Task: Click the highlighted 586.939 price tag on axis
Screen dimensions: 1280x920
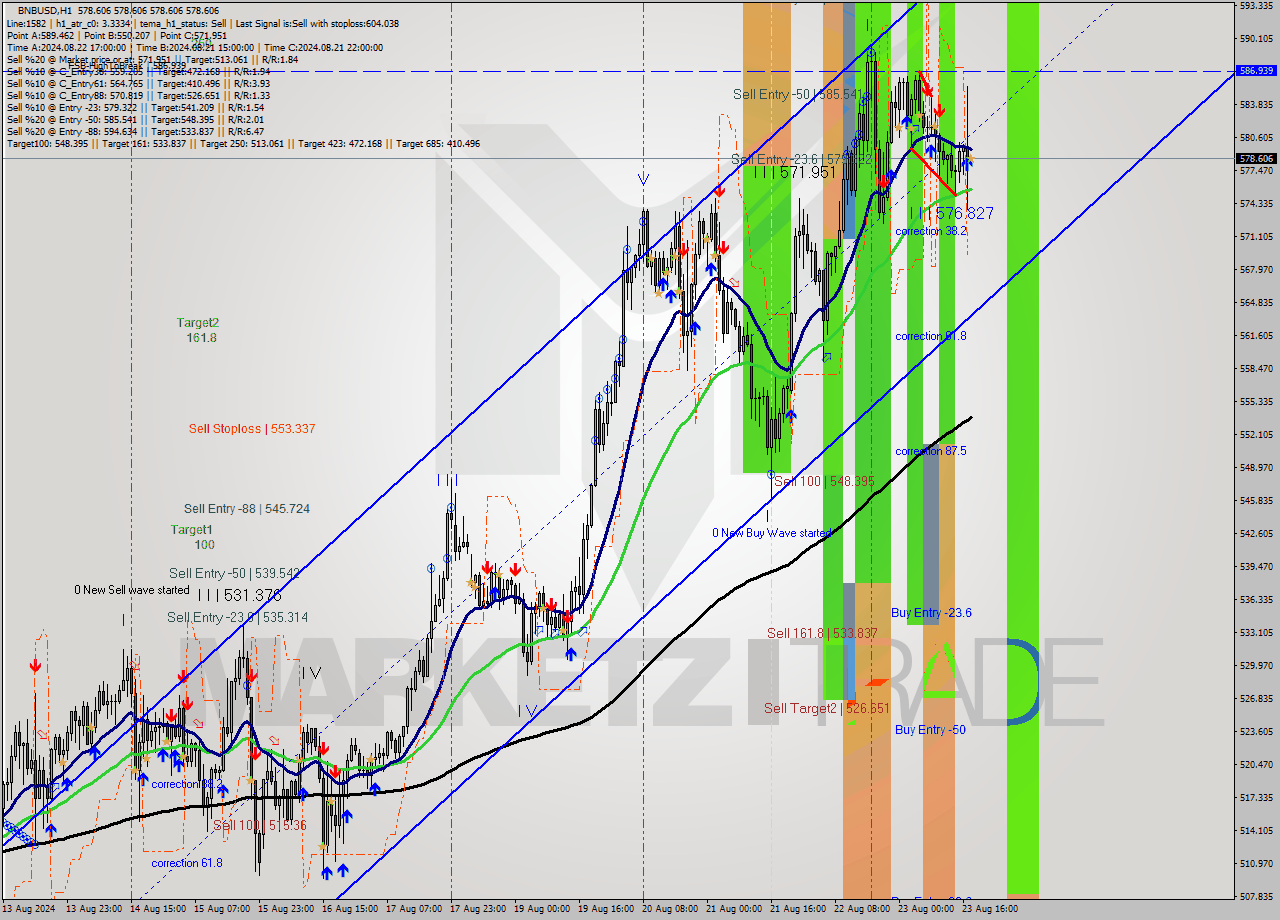Action: point(1256,71)
